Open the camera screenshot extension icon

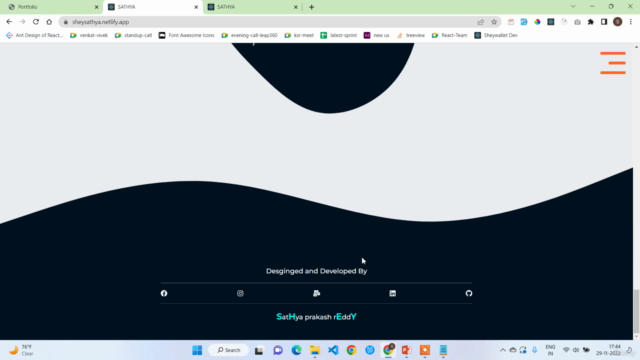pyautogui.click(x=577, y=22)
